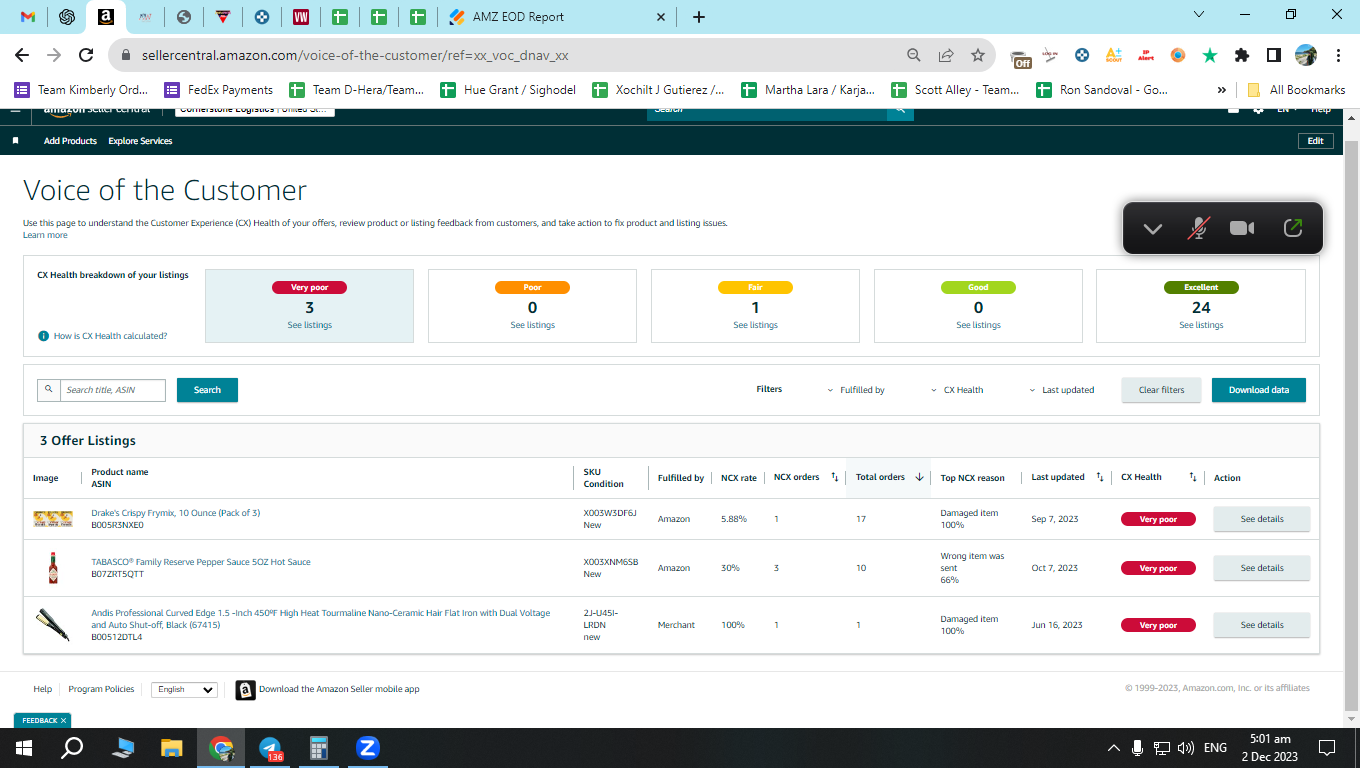Screen dimensions: 1360x768
Task: Open the Hue Grant / Sighodel bookmark
Action: [509, 90]
